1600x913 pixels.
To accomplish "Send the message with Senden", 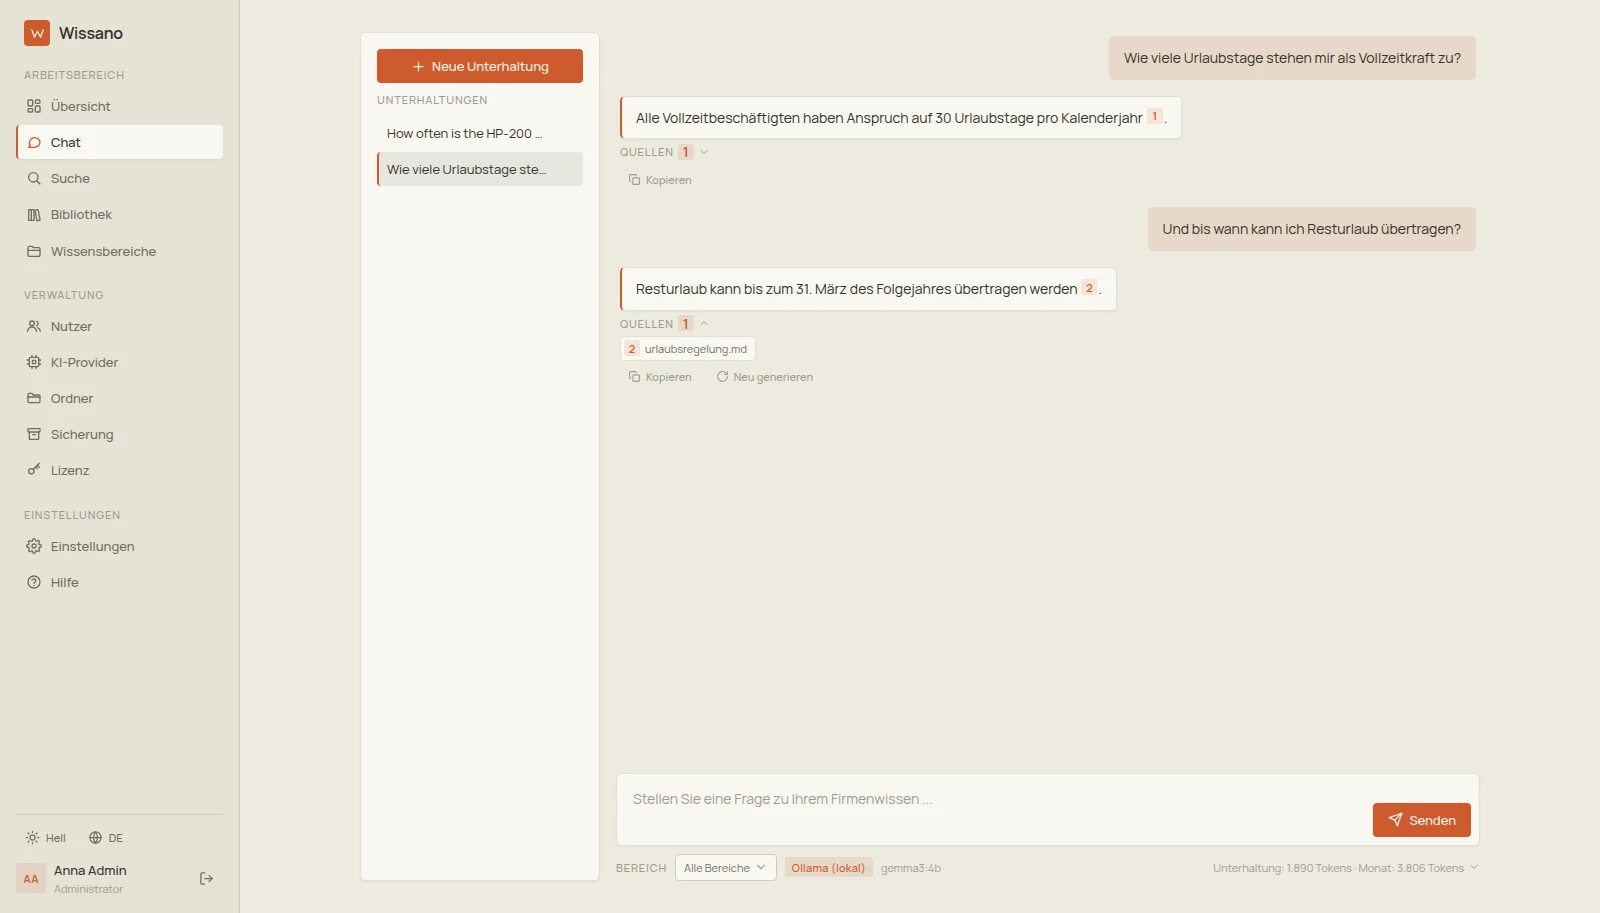I will pos(1422,820).
